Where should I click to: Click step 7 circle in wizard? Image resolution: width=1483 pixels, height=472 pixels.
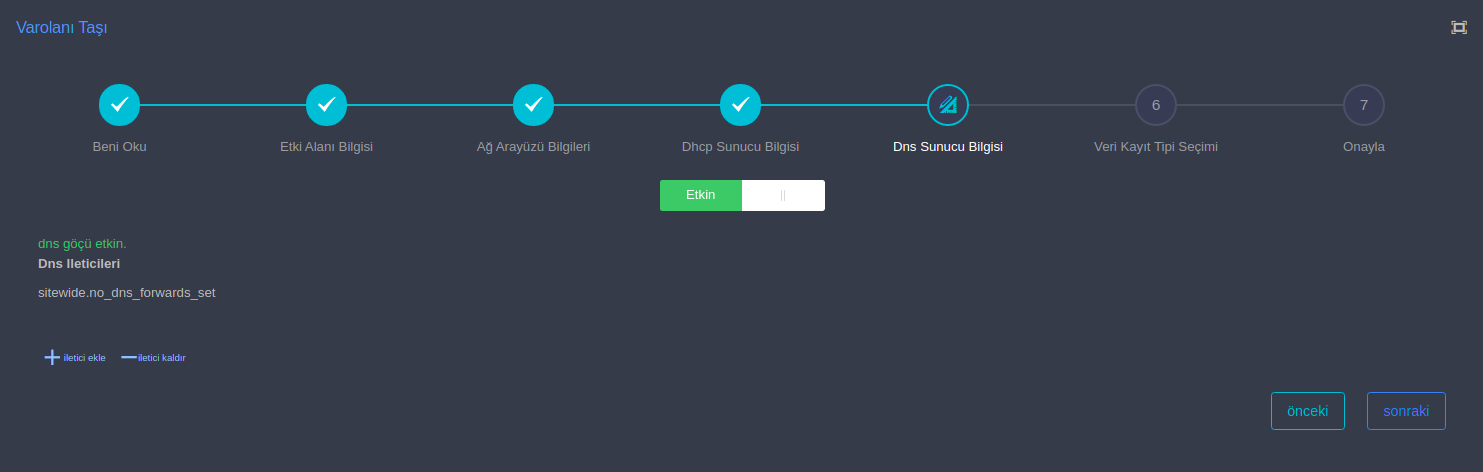pos(1363,104)
